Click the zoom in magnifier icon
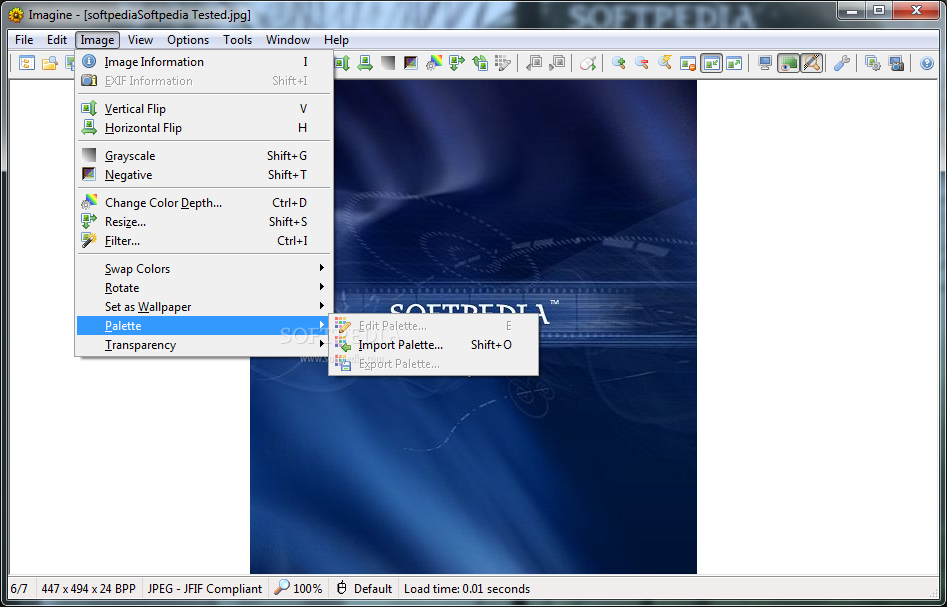947x607 pixels. click(618, 63)
